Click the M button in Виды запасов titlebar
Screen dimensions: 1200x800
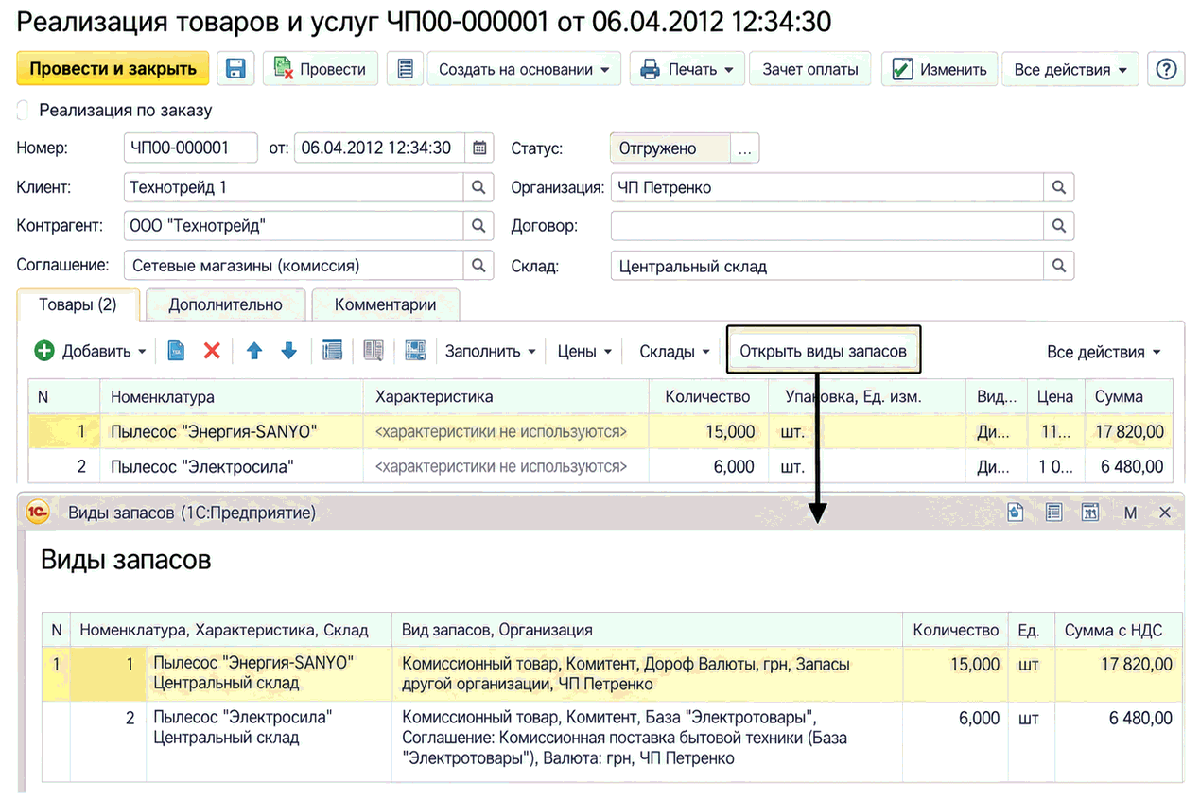1130,513
